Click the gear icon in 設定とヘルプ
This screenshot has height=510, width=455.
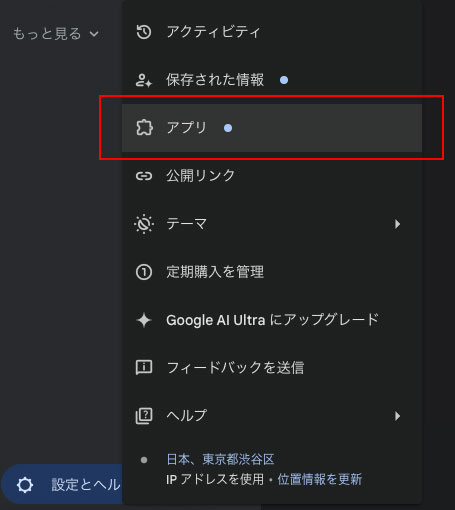coord(25,485)
